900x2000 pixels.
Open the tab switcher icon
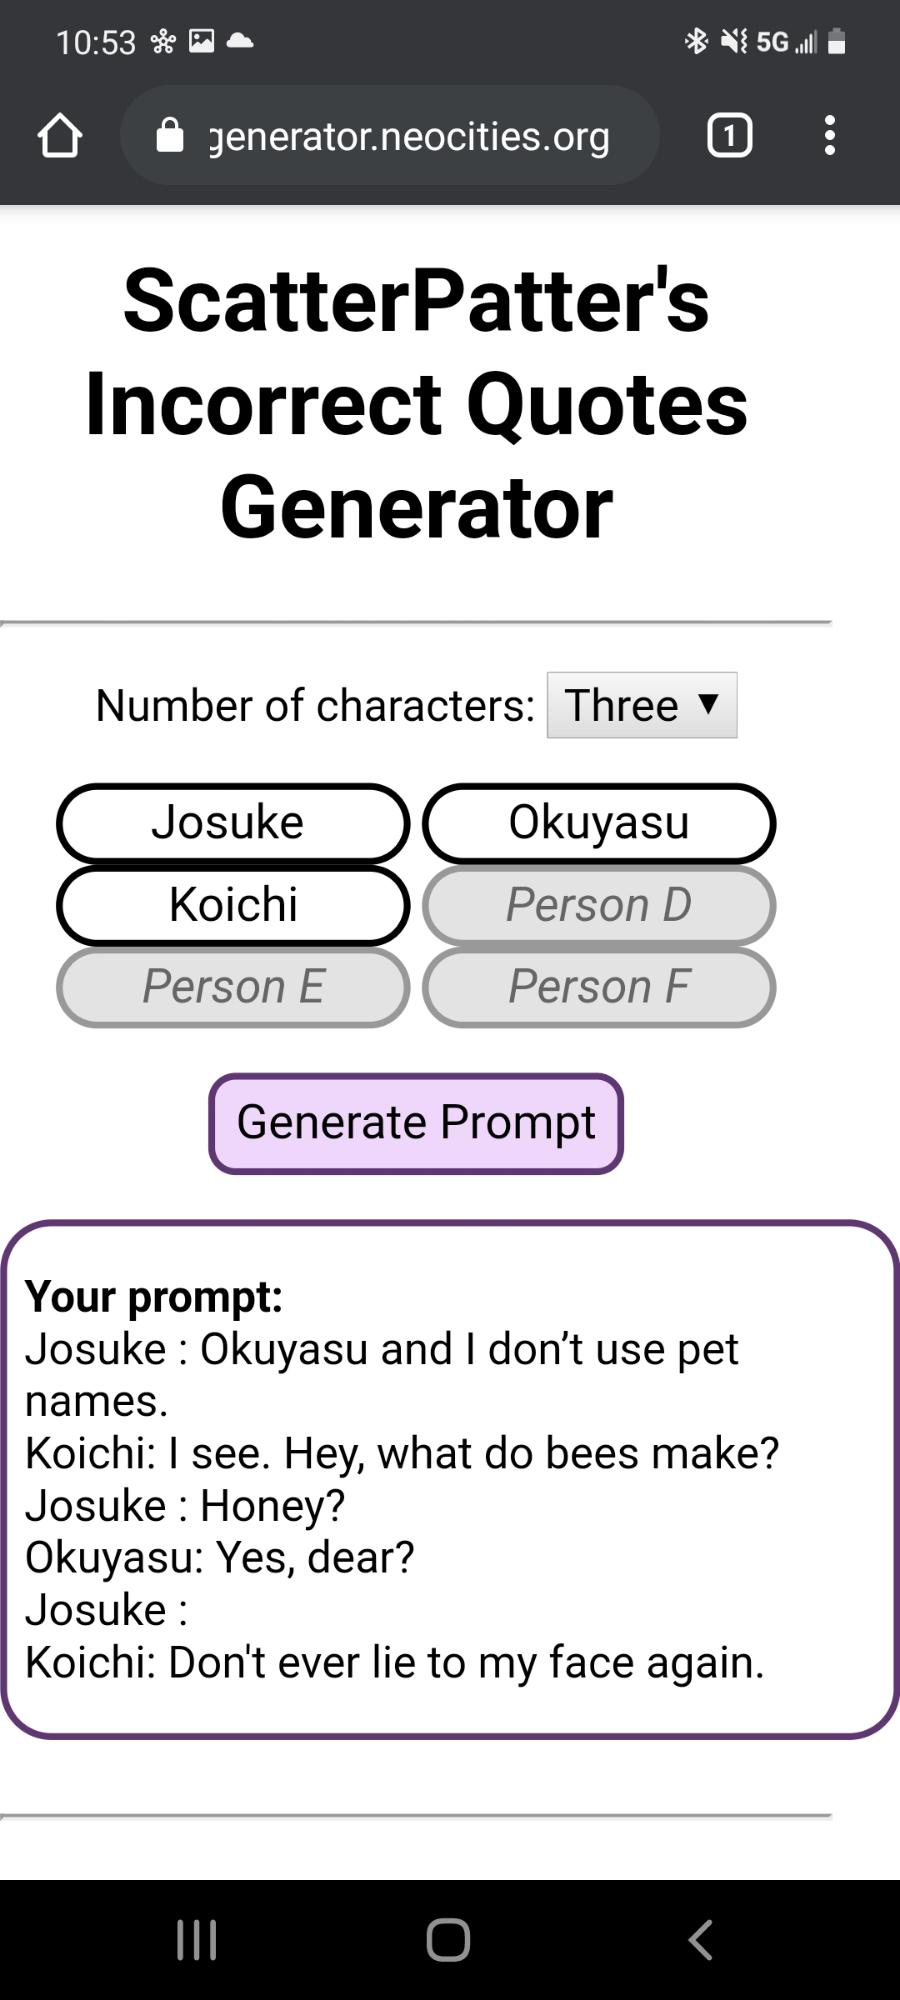click(x=729, y=136)
